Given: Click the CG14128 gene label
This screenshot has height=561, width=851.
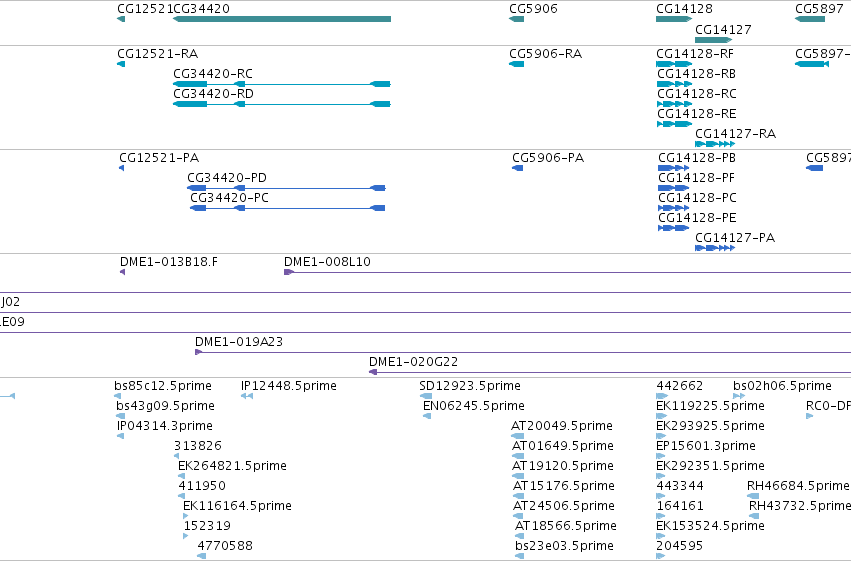Looking at the screenshot, I should (684, 9).
